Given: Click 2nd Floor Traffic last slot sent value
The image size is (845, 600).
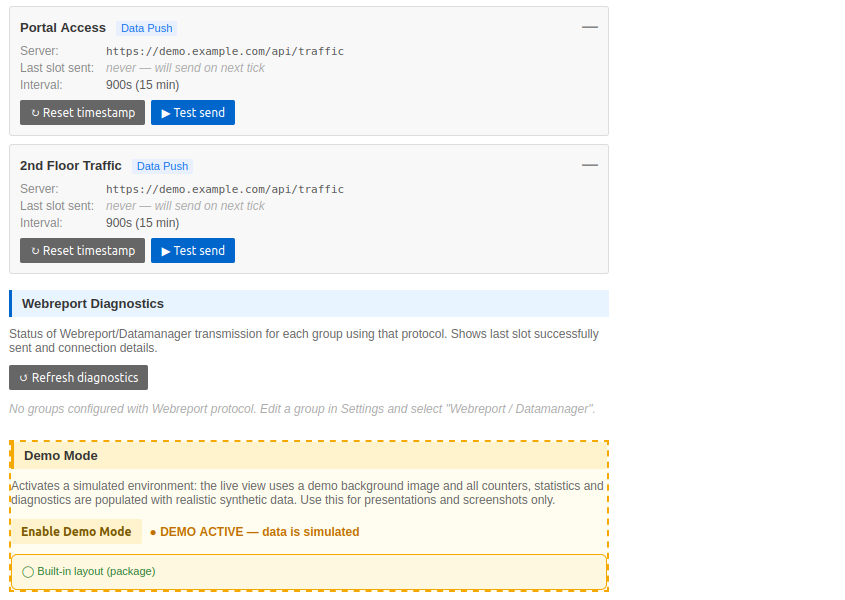Looking at the screenshot, I should [x=185, y=206].
